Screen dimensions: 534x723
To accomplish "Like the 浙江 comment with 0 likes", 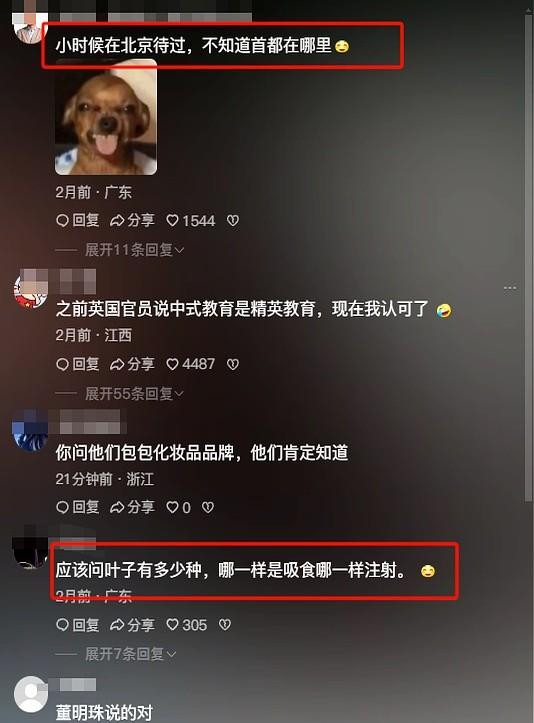I will click(x=178, y=508).
